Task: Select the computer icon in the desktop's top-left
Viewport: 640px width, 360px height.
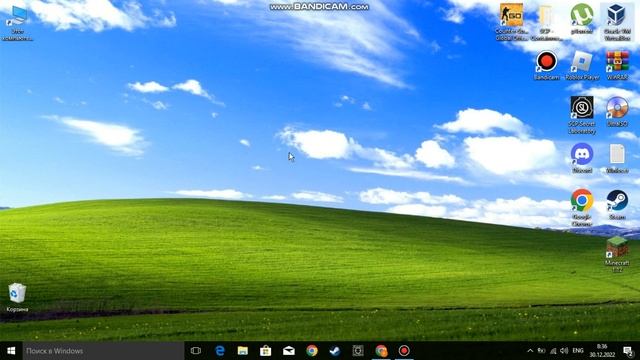Action: [x=17, y=23]
